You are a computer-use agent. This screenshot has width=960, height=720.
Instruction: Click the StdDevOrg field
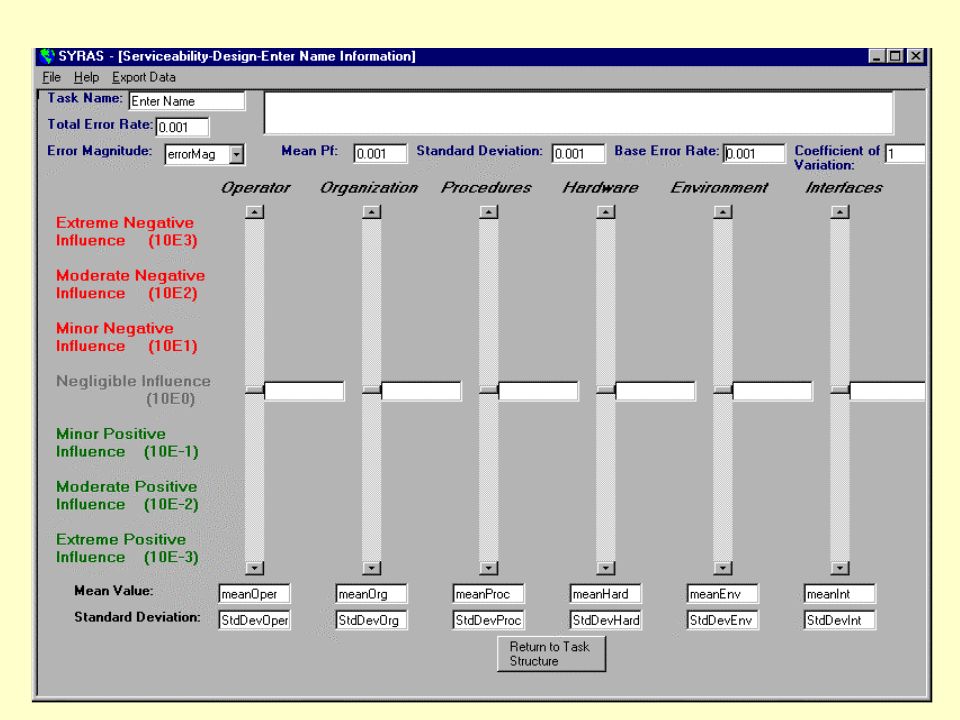[x=371, y=620]
